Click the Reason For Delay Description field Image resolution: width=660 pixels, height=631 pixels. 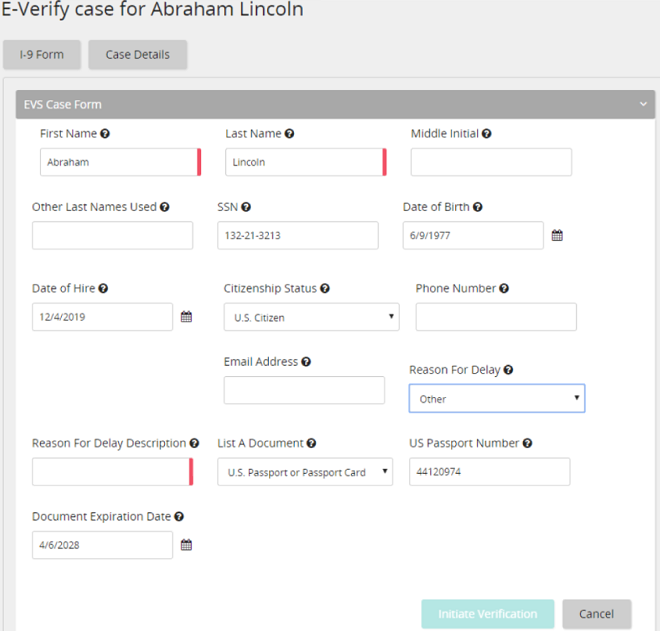click(112, 472)
